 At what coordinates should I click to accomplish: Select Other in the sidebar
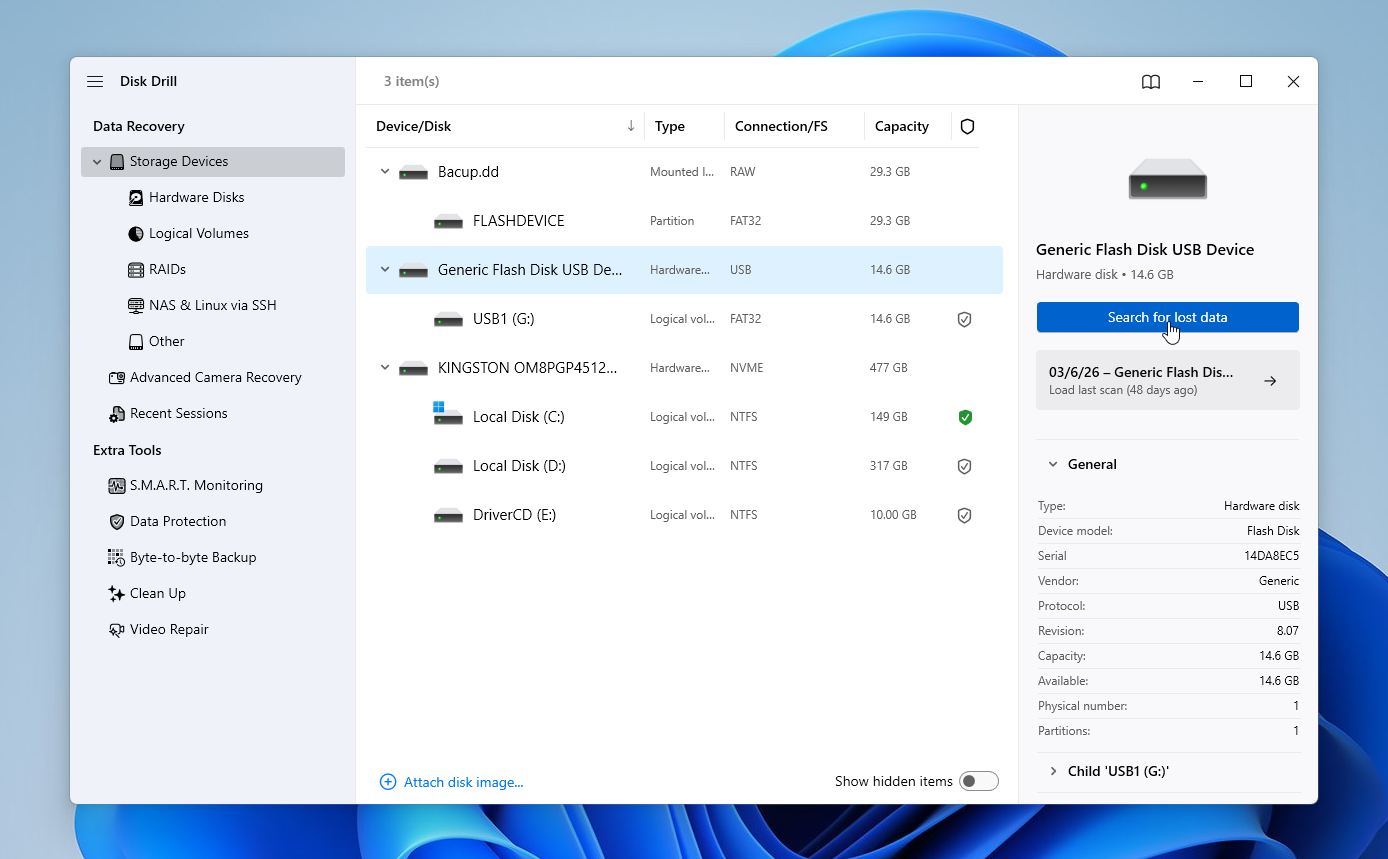(x=167, y=342)
